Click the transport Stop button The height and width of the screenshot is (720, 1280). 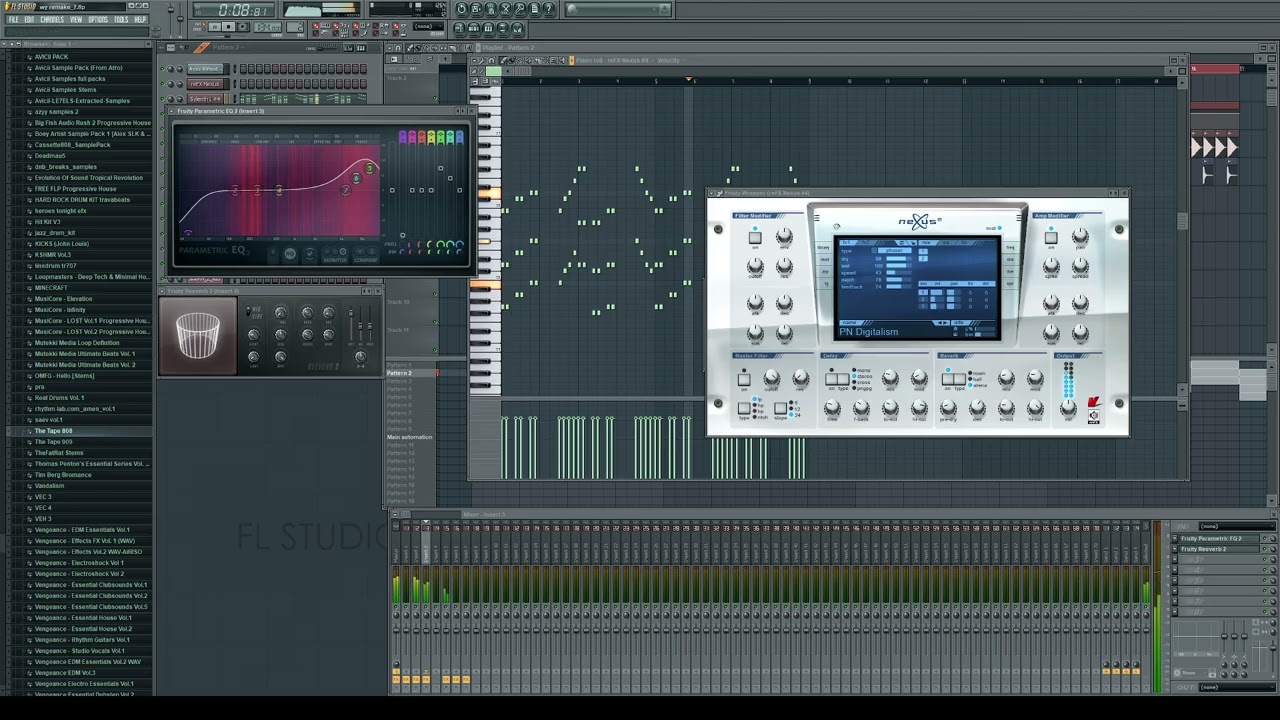coord(228,27)
